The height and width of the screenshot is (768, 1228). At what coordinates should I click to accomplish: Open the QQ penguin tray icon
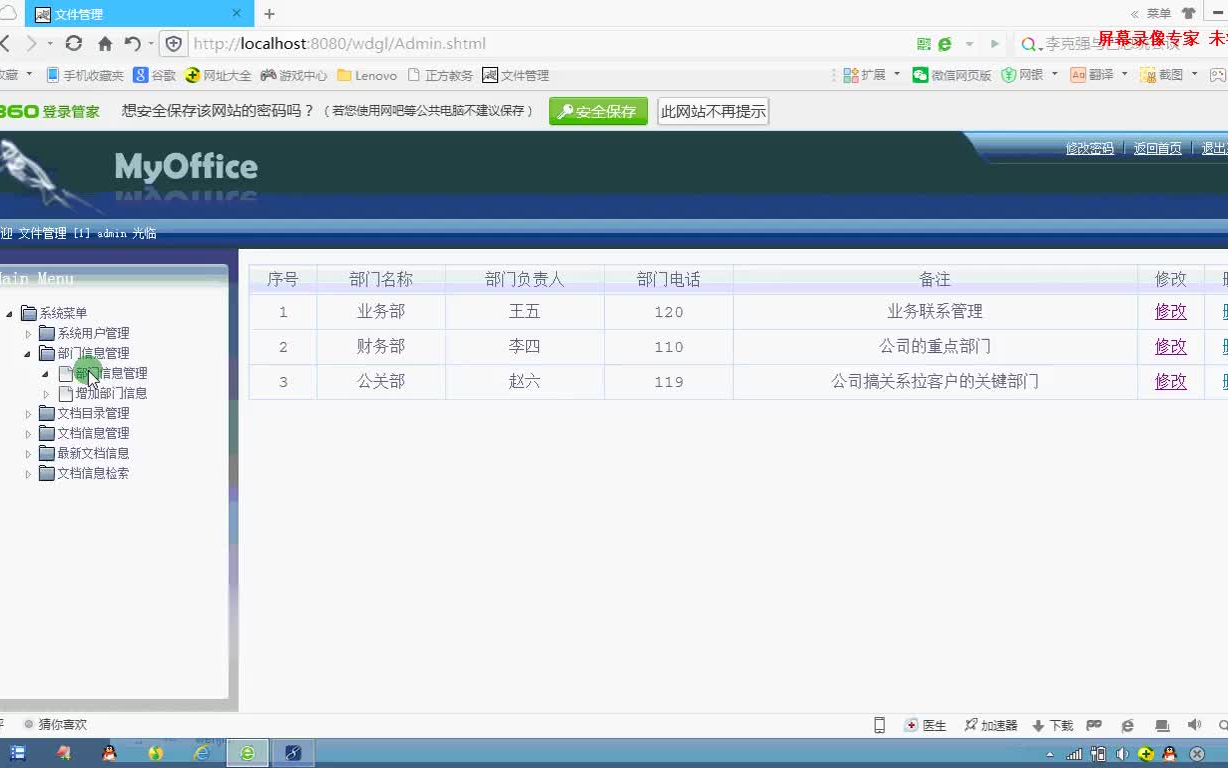(1170, 753)
